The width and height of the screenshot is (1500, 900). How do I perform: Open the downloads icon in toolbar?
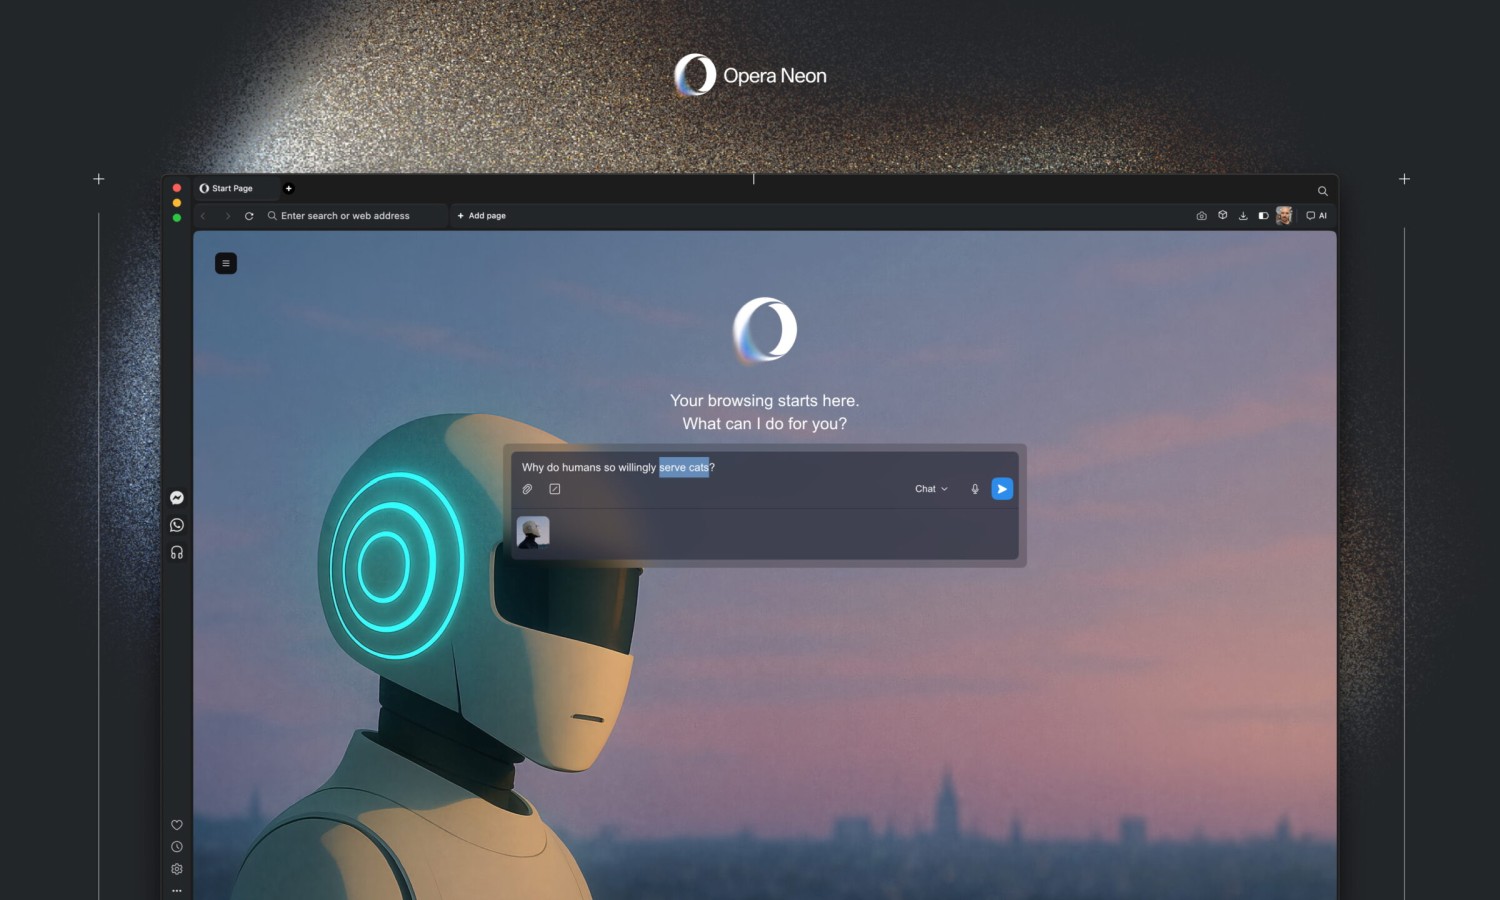pyautogui.click(x=1243, y=216)
